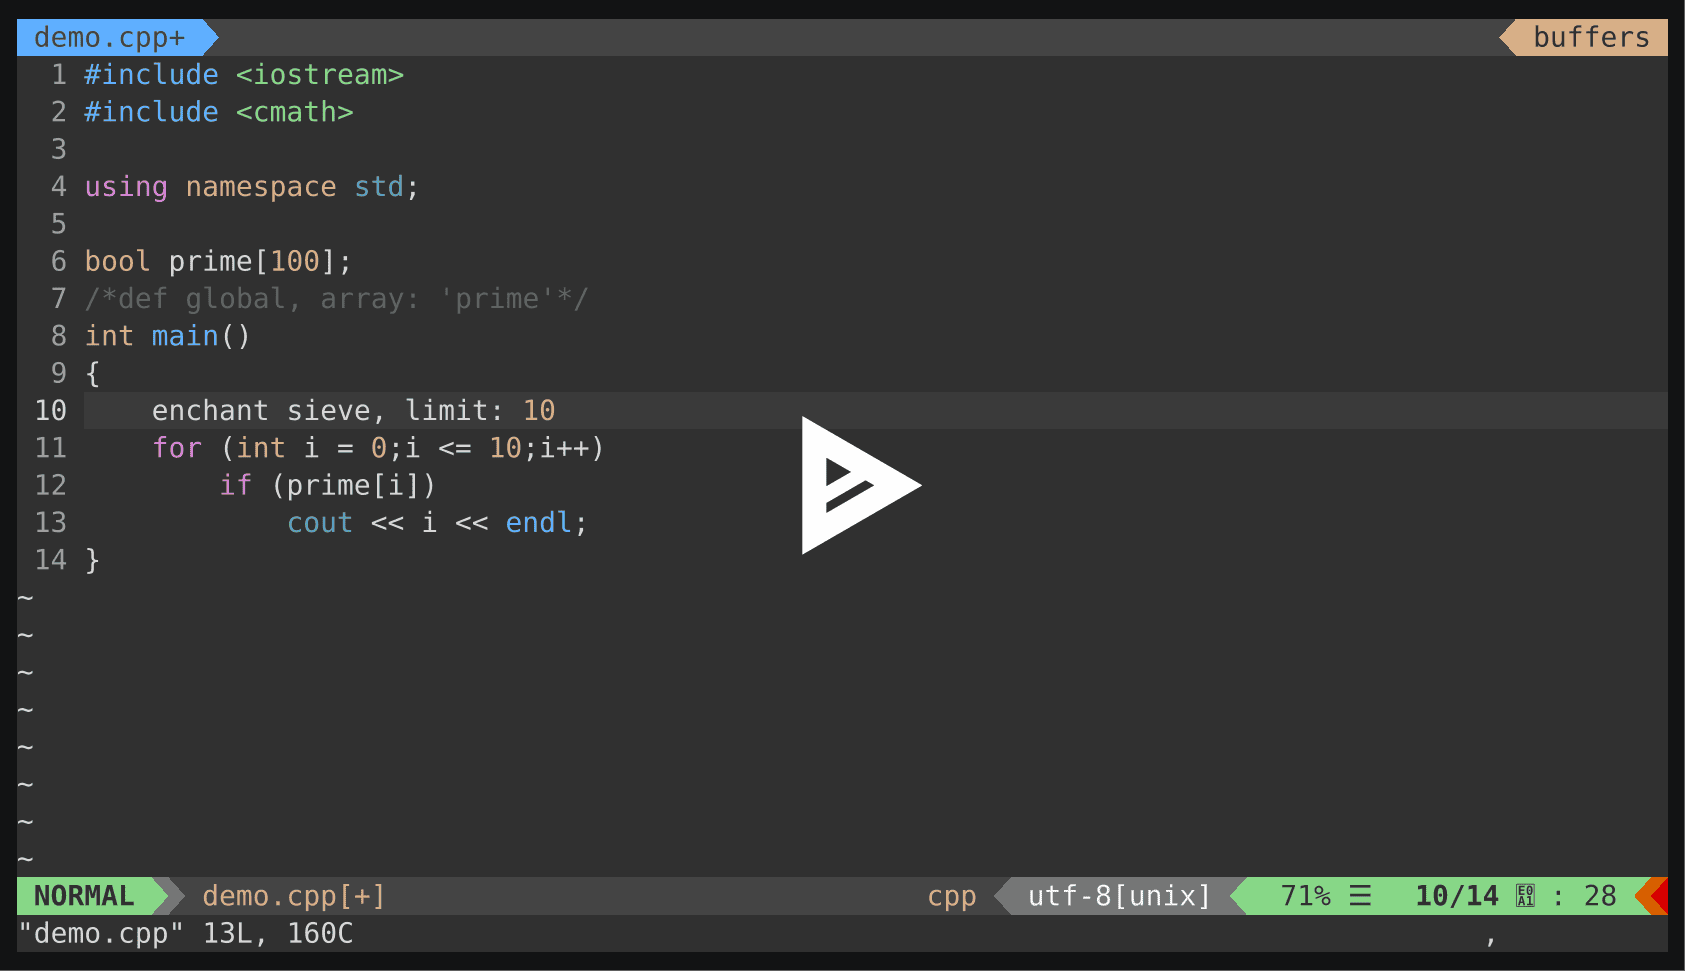The width and height of the screenshot is (1685, 971).
Task: Click the bool prime[100]; declaration
Action: click(x=218, y=262)
